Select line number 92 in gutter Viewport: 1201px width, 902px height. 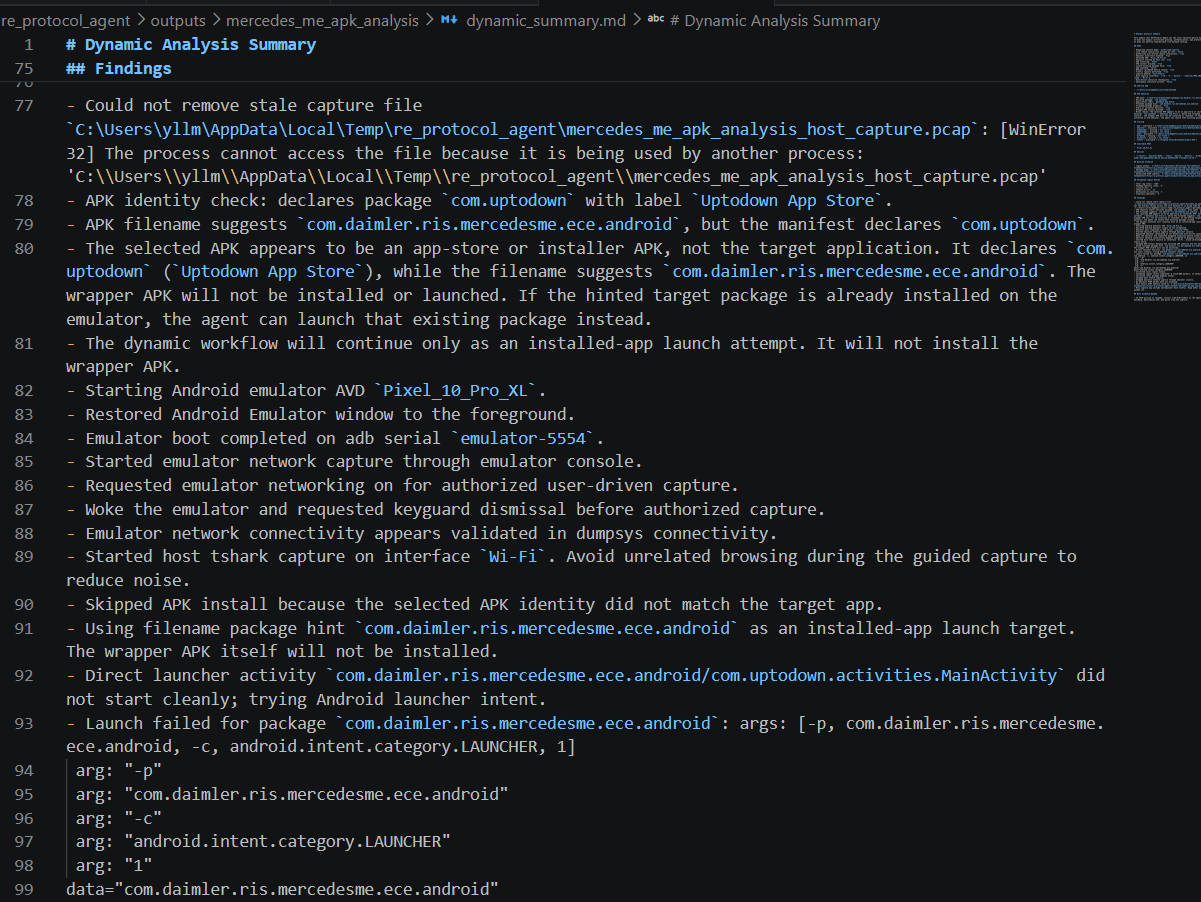point(24,675)
